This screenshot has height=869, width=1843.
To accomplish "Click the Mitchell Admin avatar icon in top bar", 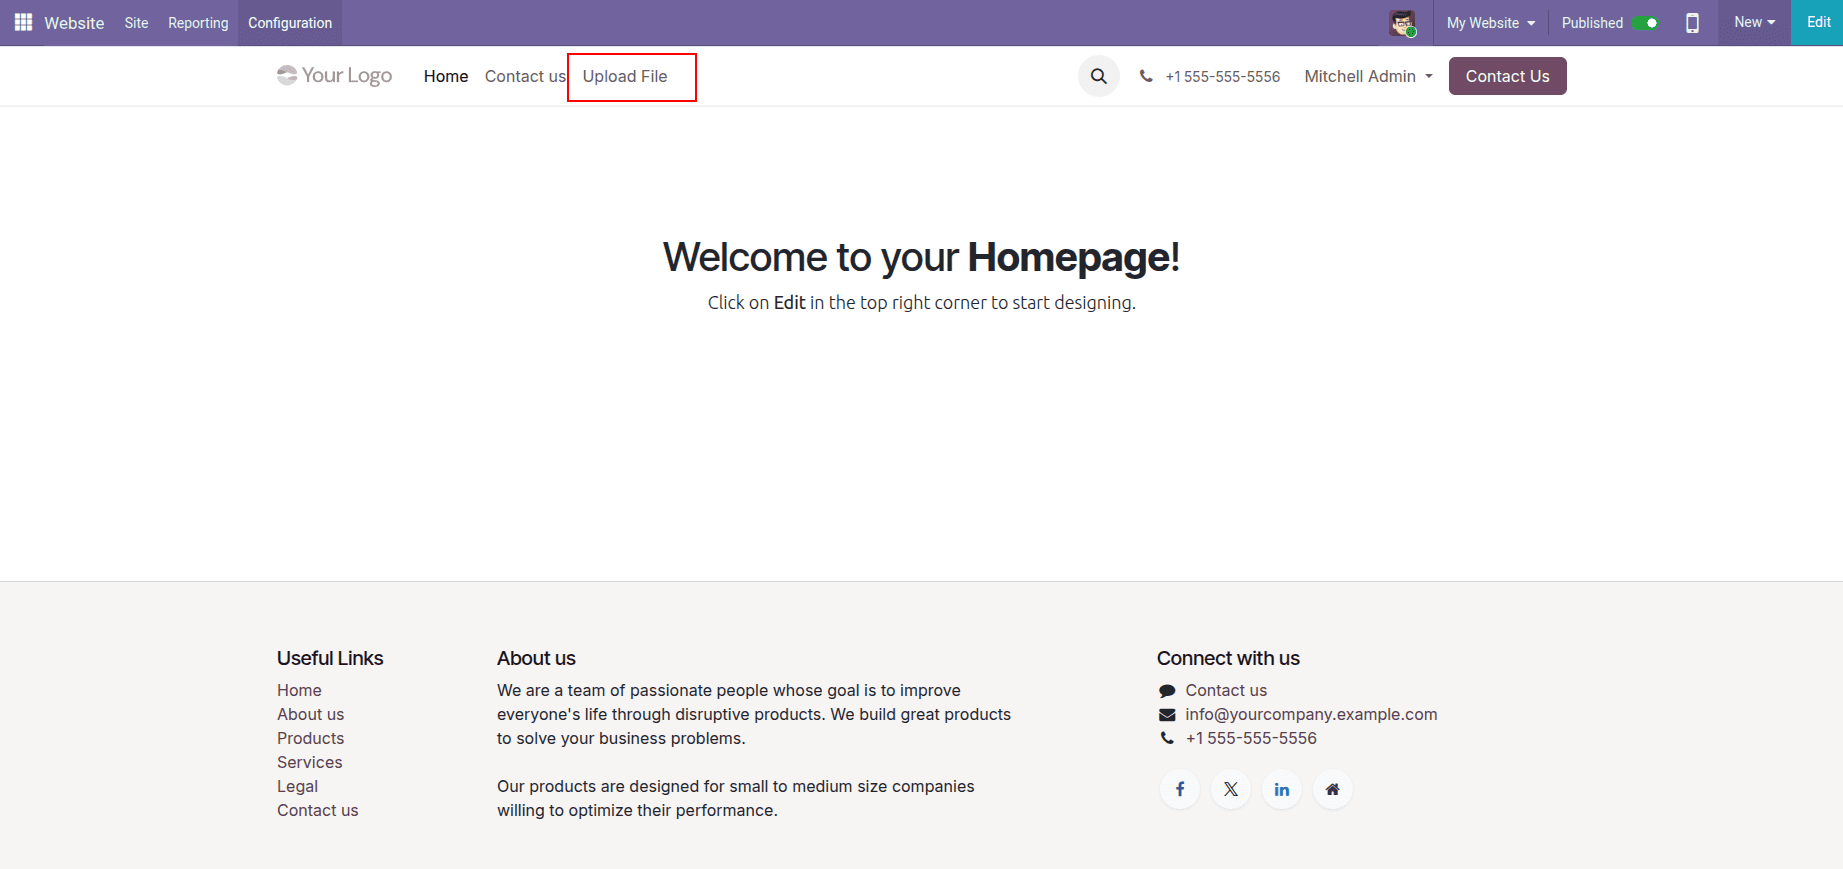I will point(1403,23).
